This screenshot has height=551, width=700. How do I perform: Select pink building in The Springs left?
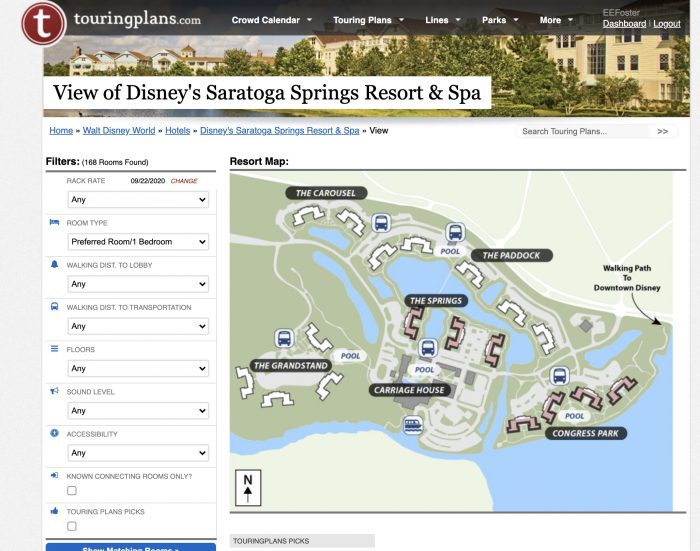[x=413, y=323]
